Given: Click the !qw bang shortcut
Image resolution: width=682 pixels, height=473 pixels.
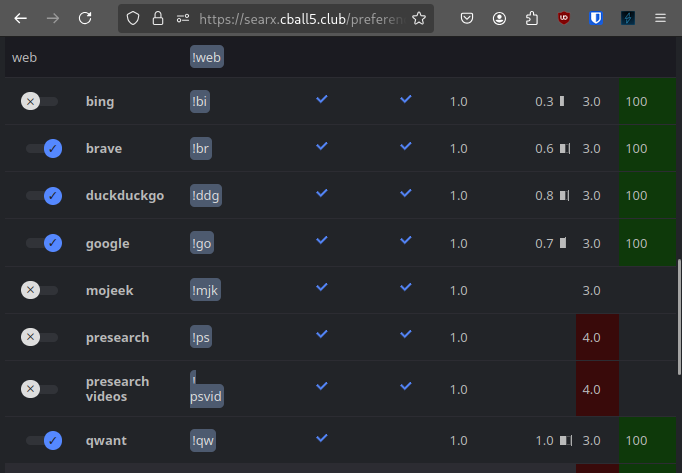Looking at the screenshot, I should point(203,440).
